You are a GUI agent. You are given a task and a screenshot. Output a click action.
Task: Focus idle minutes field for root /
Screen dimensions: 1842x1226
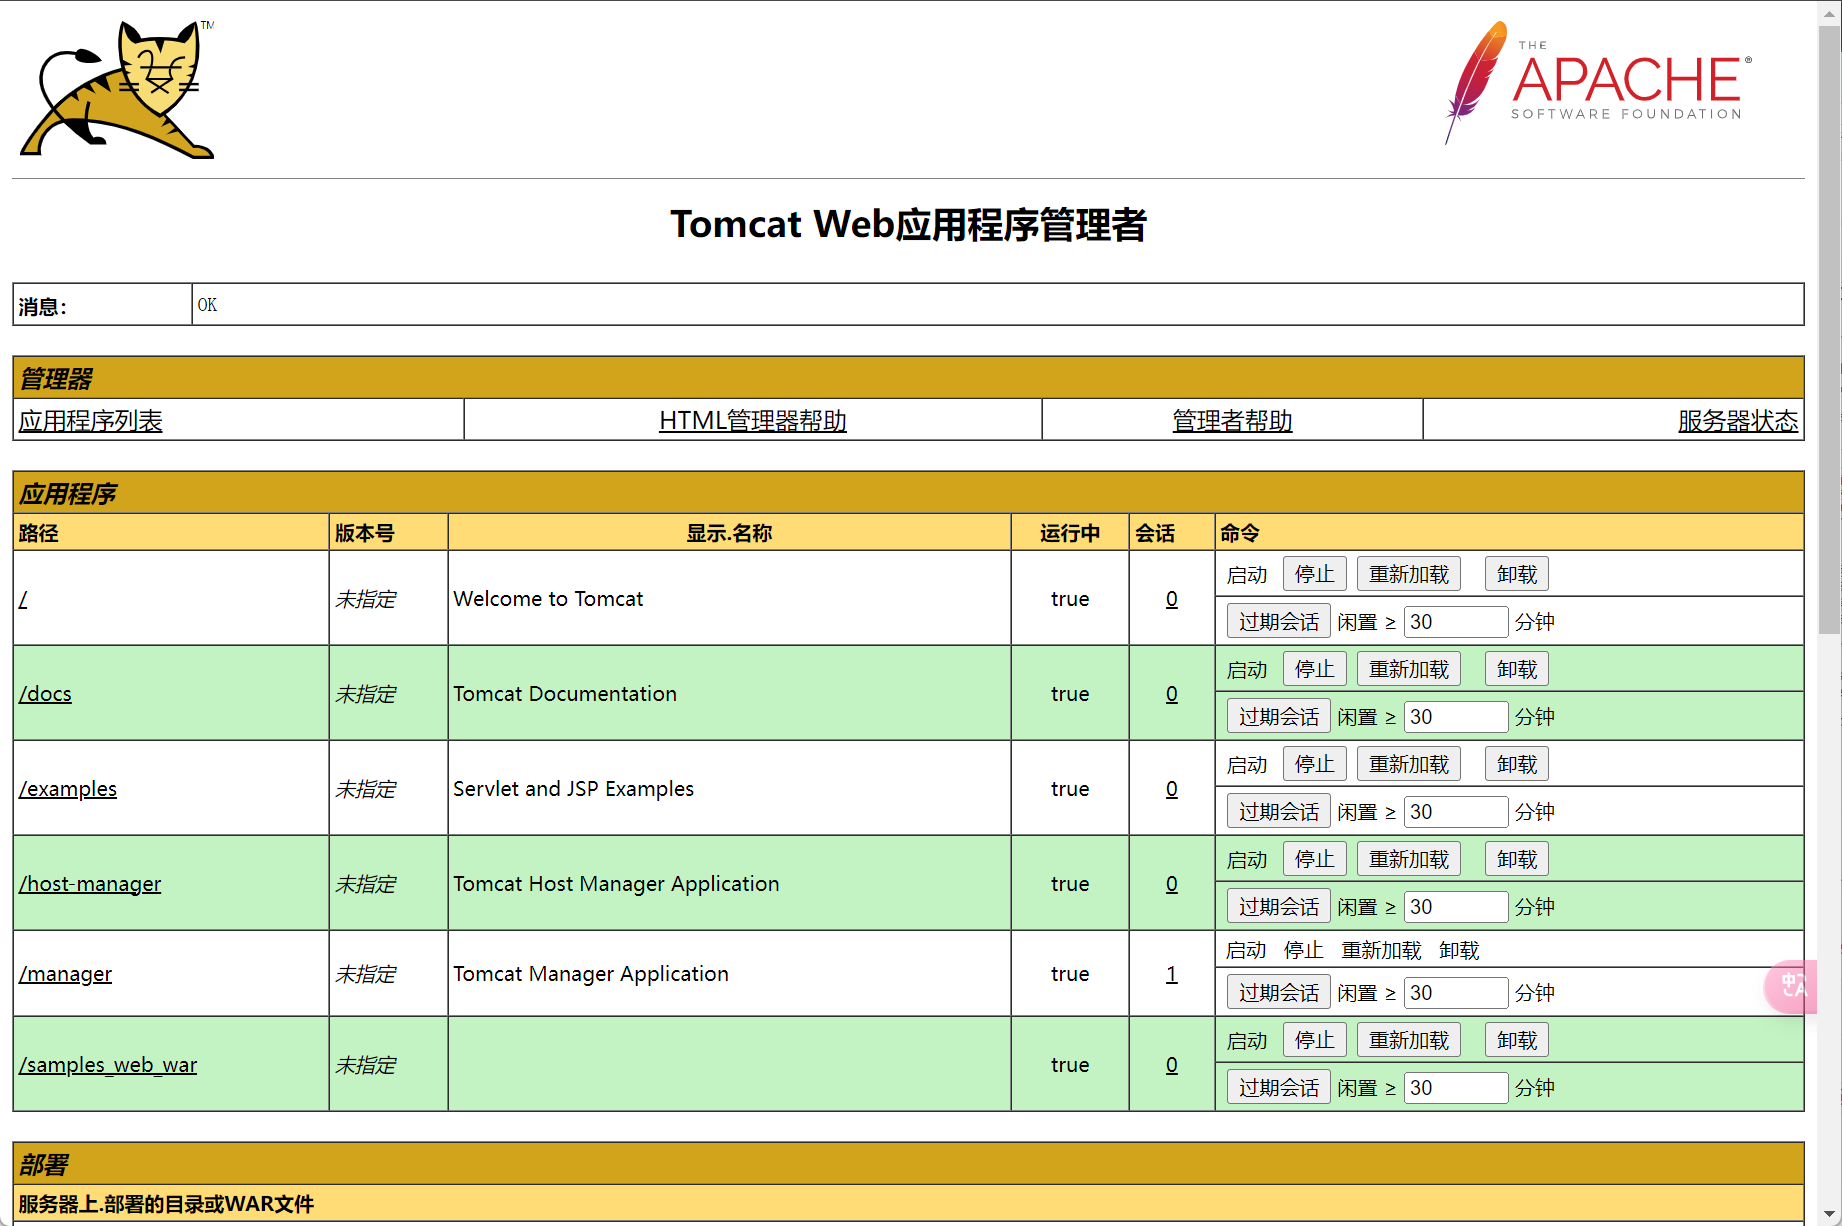click(1456, 621)
